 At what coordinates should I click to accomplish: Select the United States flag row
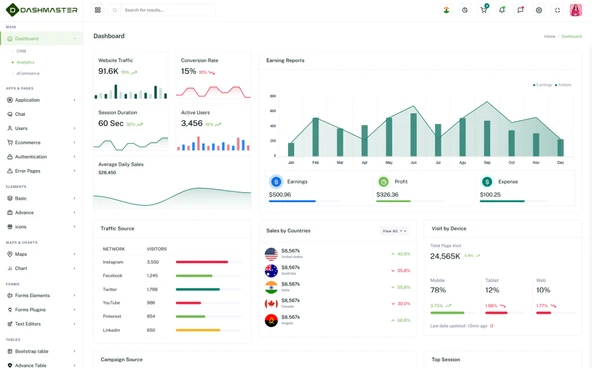coord(337,254)
